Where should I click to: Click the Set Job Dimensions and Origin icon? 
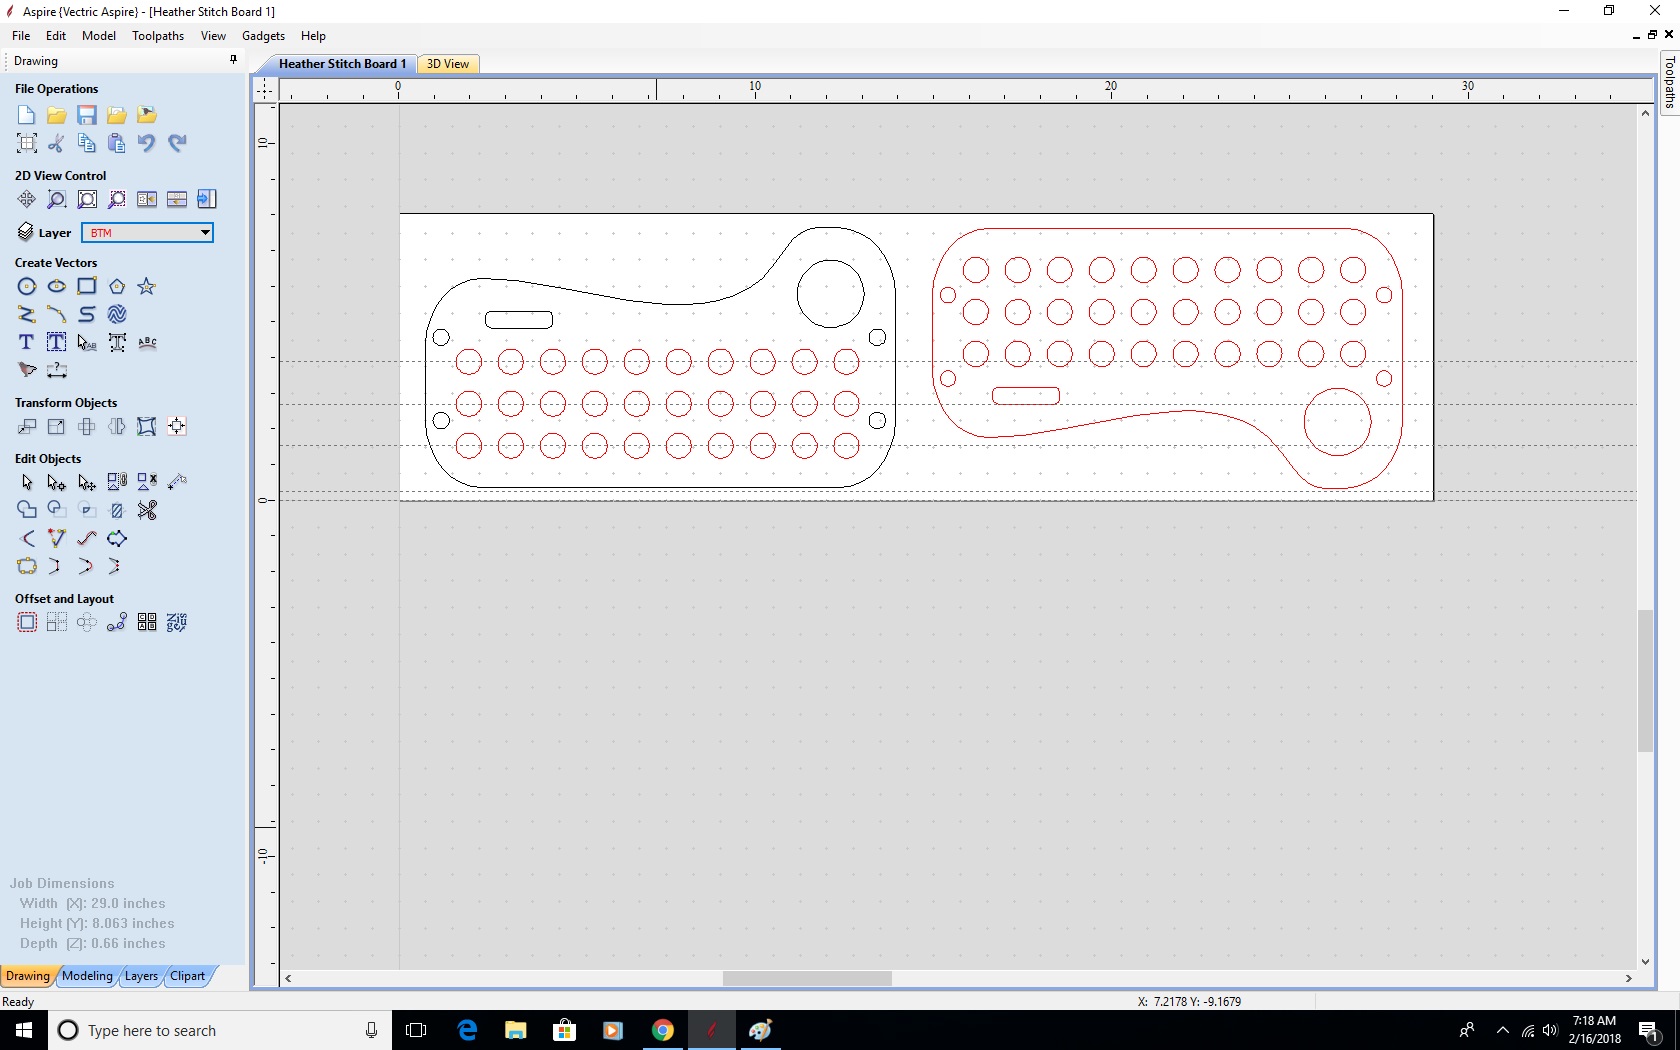click(27, 143)
